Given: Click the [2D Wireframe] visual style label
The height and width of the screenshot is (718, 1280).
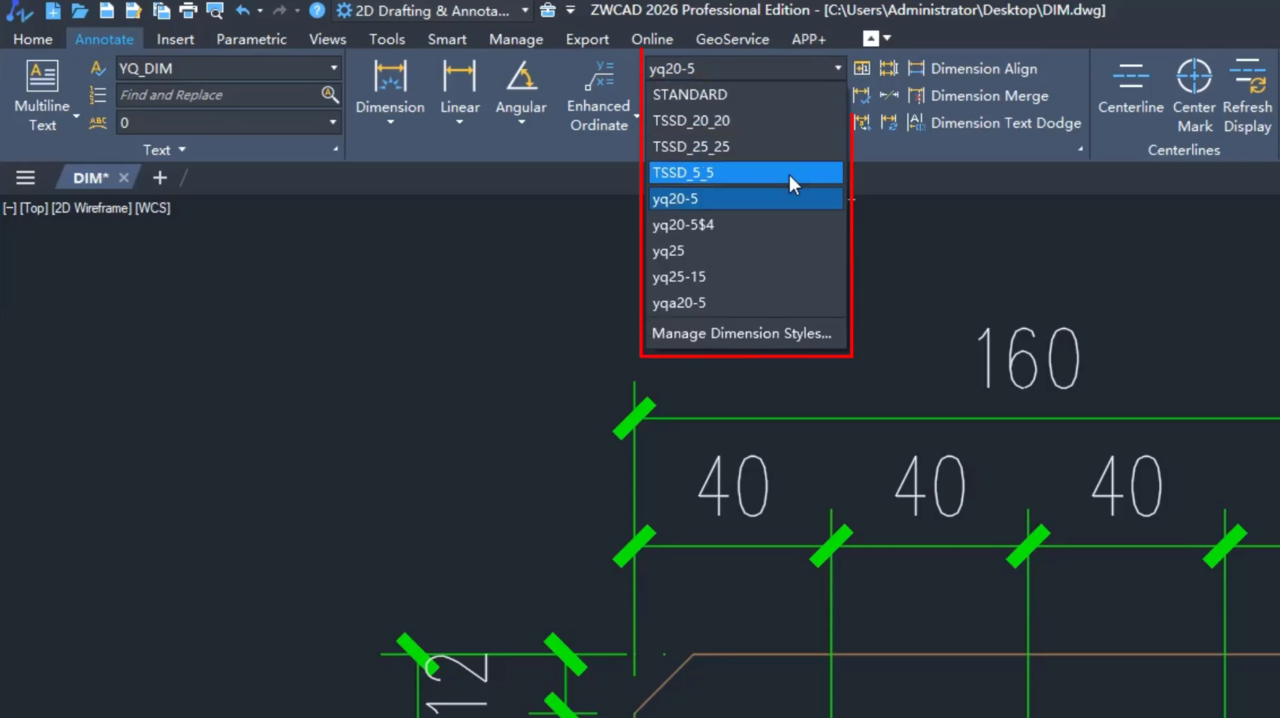Looking at the screenshot, I should tap(92, 208).
